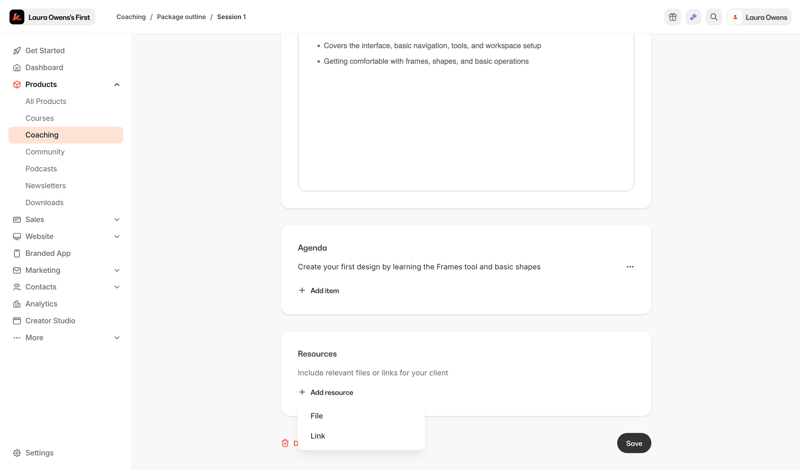
Task: Click the agenda item about Frames tool
Action: coord(419,267)
